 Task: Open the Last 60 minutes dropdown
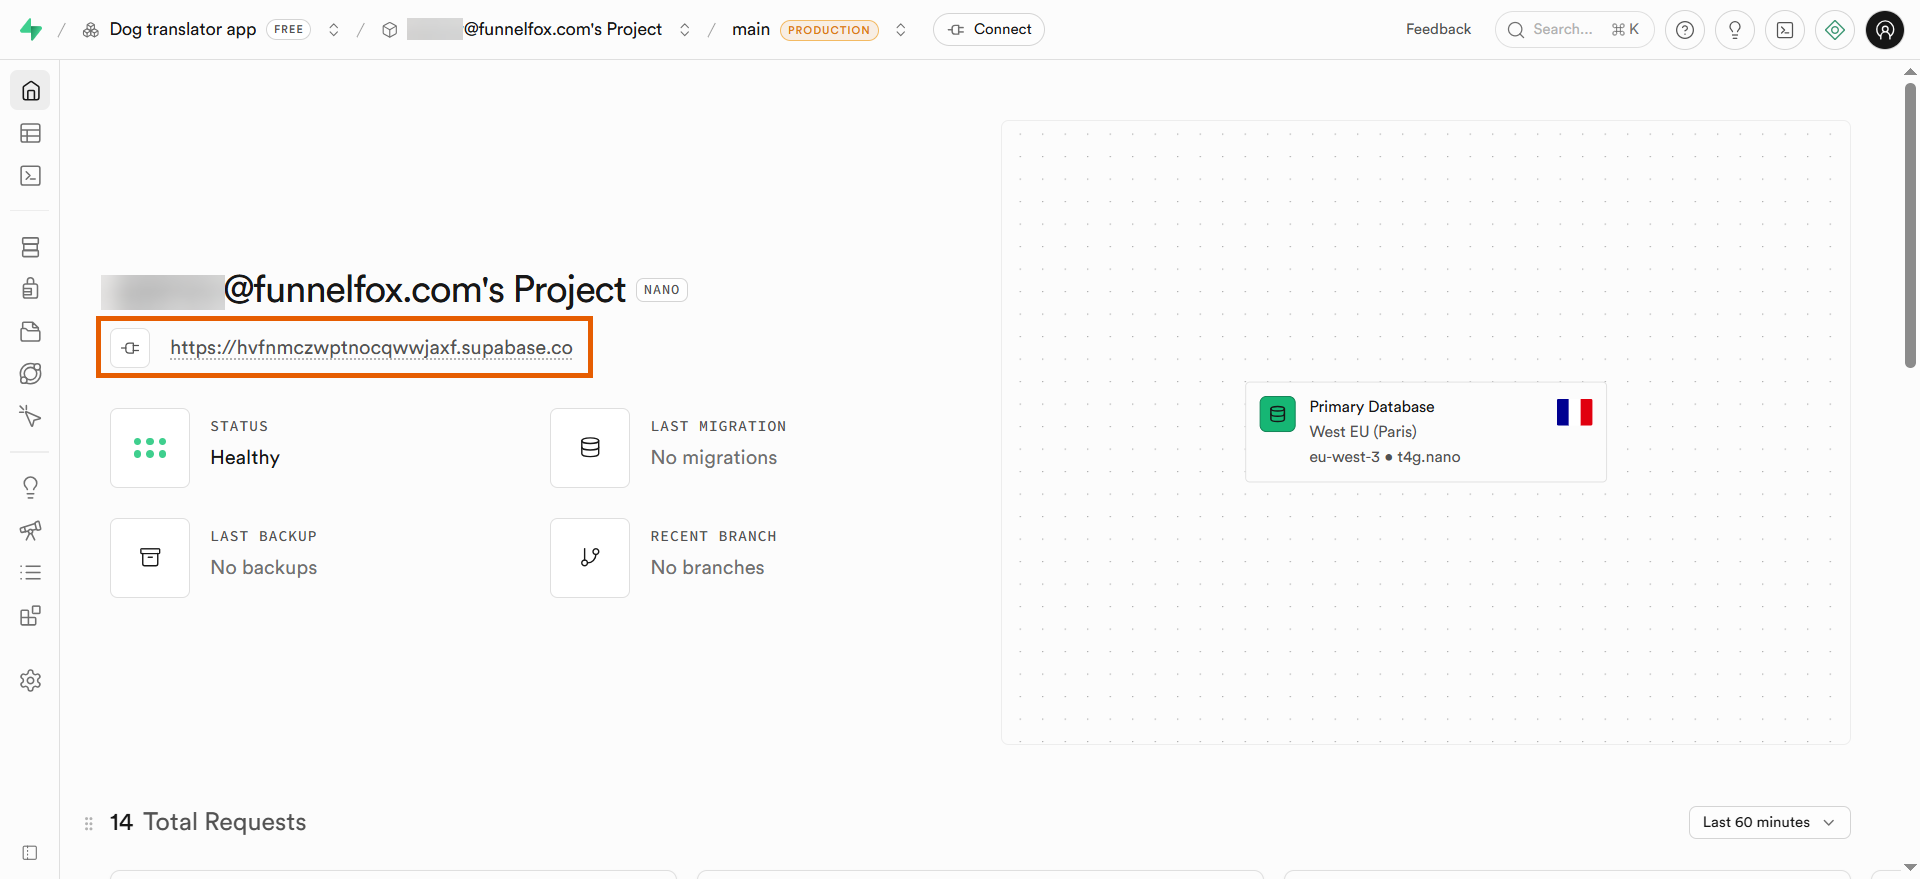[x=1770, y=822]
